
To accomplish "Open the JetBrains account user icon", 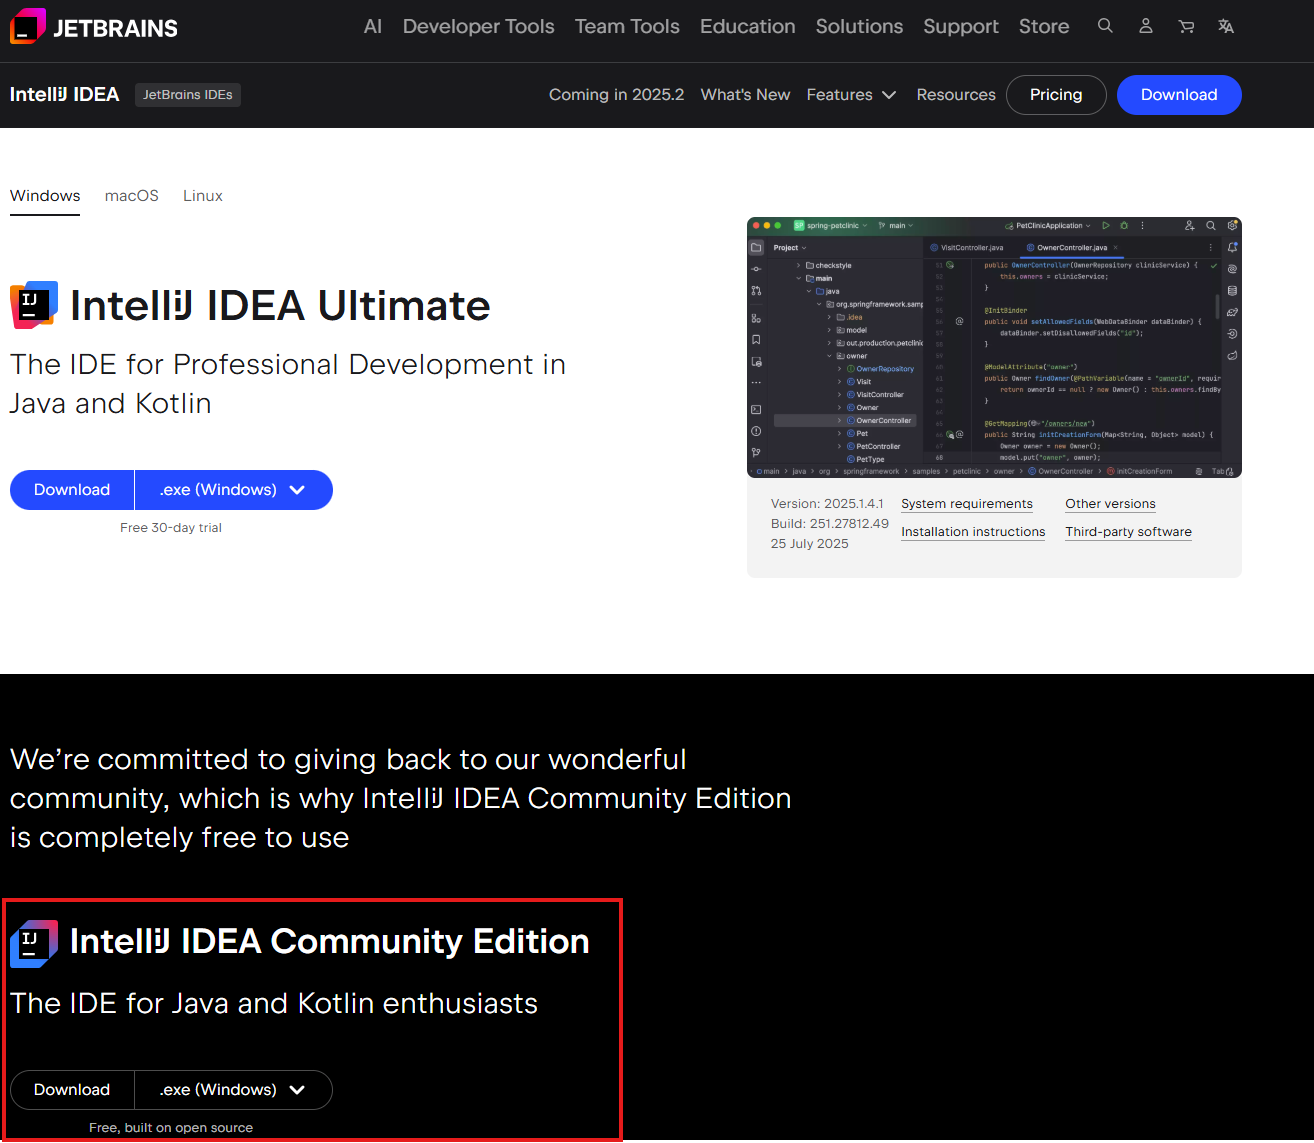I will (x=1146, y=26).
